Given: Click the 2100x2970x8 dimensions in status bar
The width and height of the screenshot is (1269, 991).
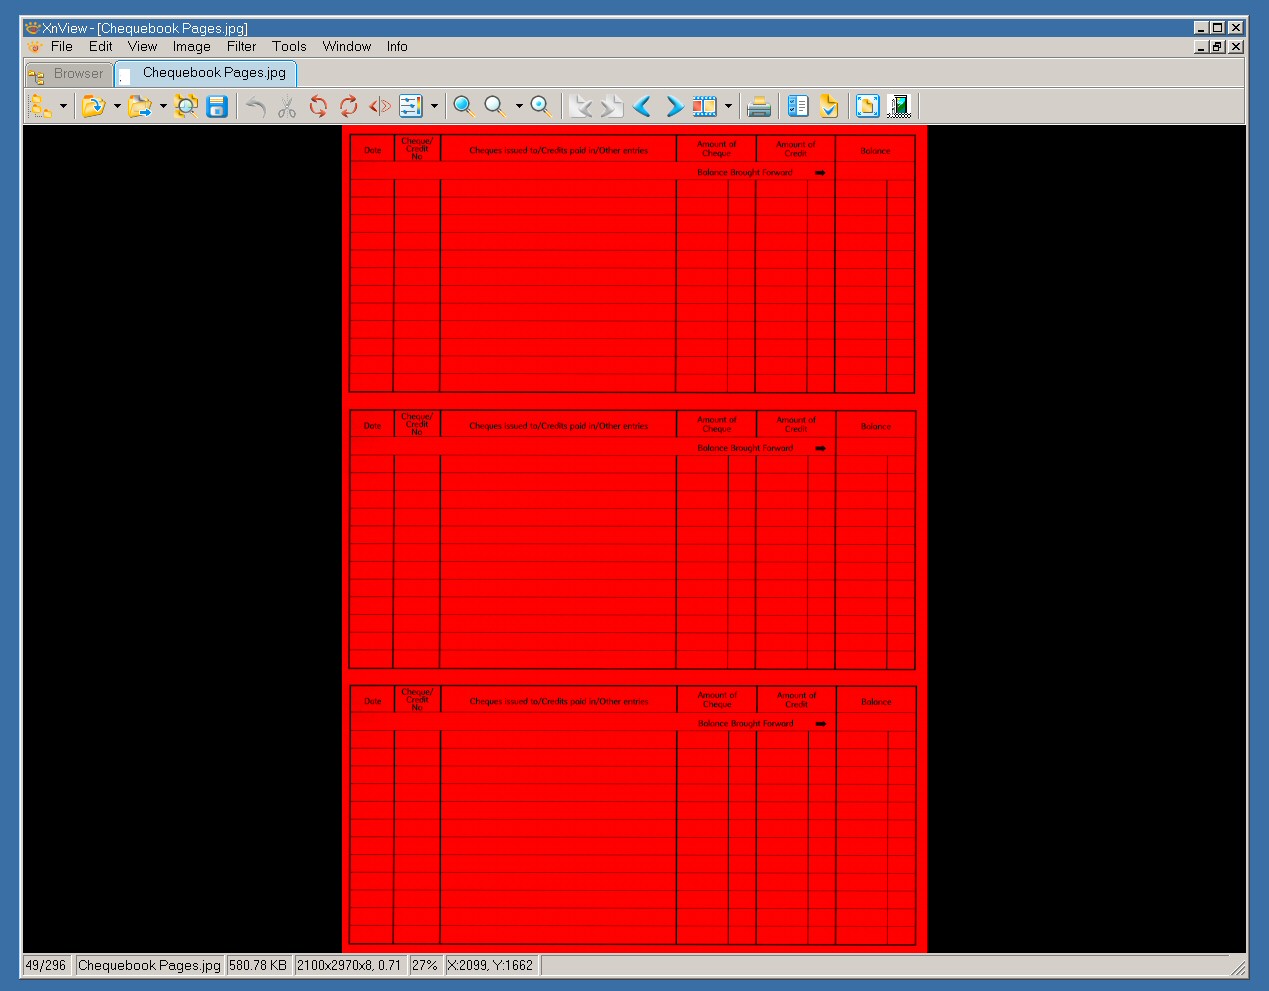Looking at the screenshot, I should pyautogui.click(x=349, y=966).
